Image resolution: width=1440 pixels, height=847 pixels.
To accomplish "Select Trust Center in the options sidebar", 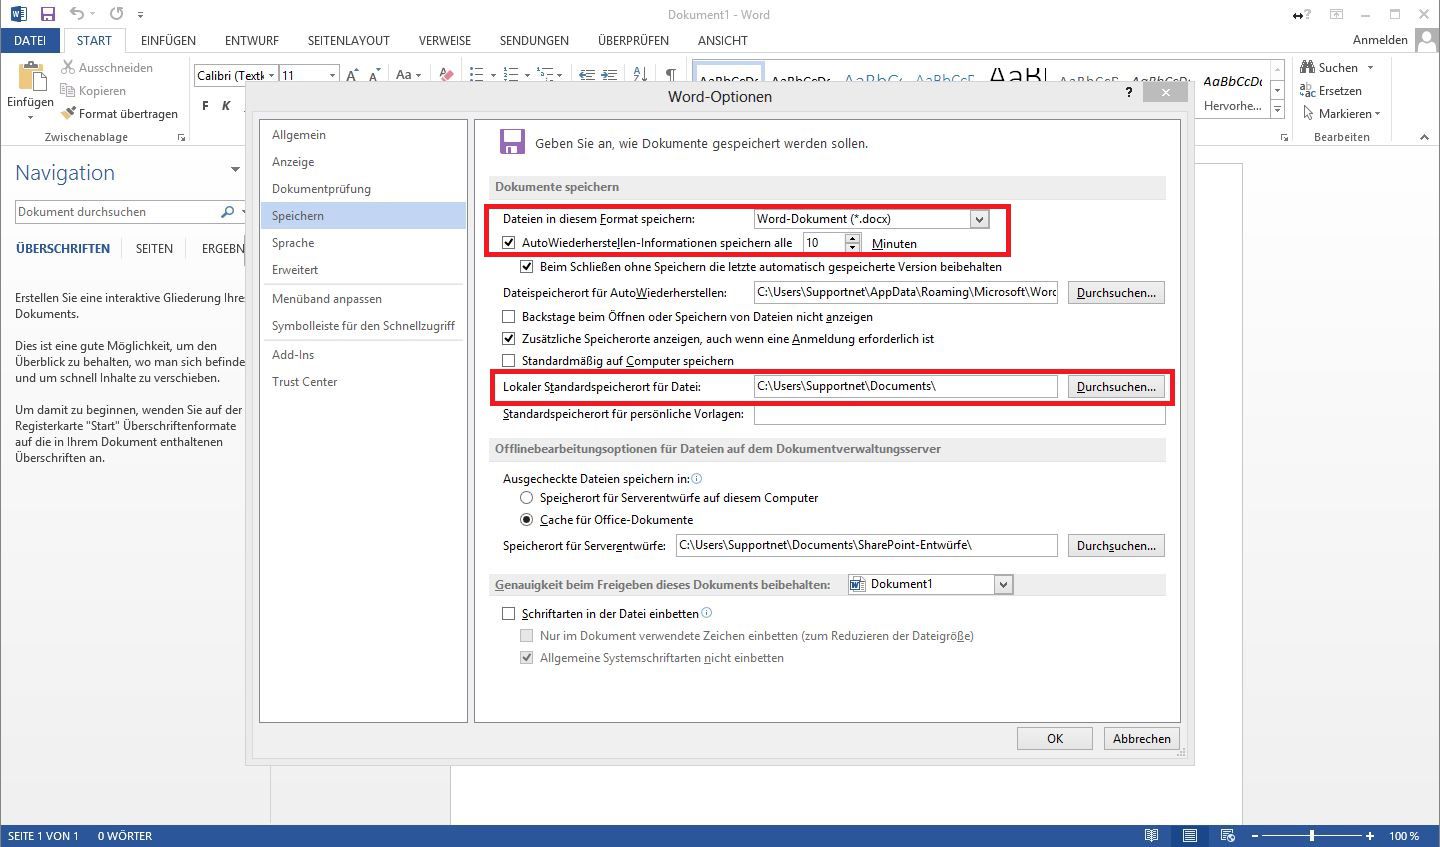I will [304, 381].
